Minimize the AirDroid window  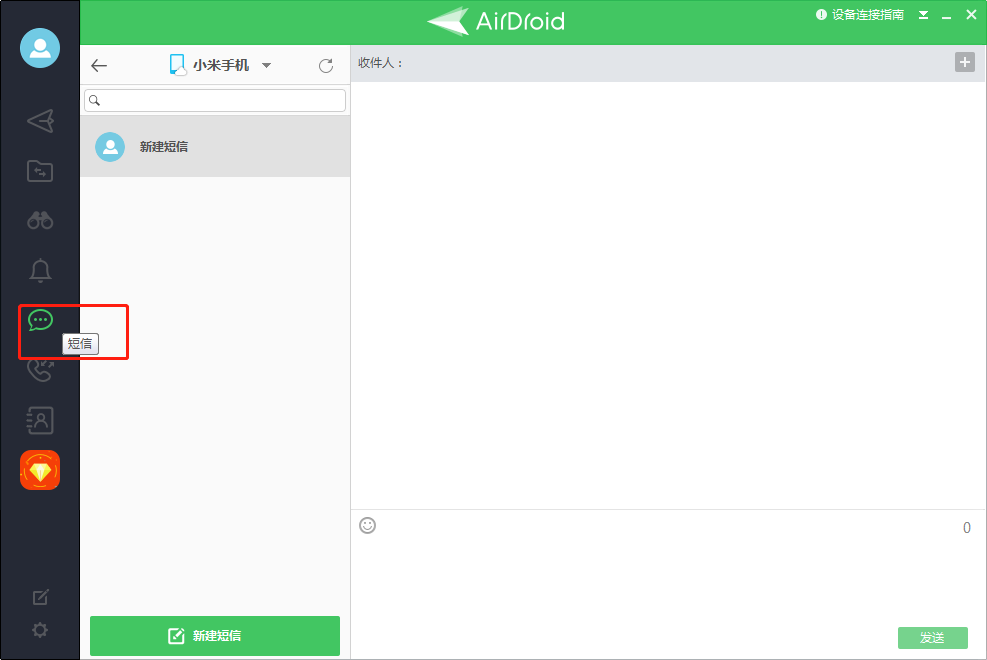[946, 16]
